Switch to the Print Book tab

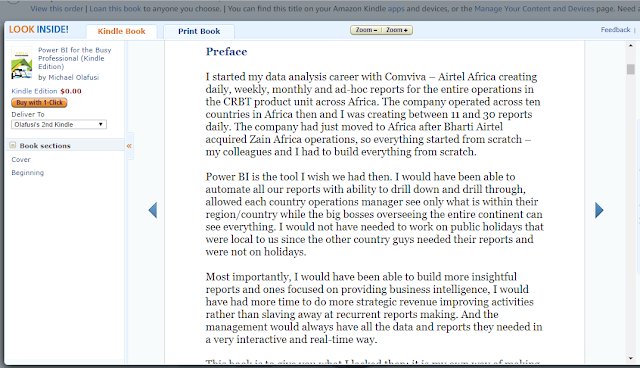199,31
